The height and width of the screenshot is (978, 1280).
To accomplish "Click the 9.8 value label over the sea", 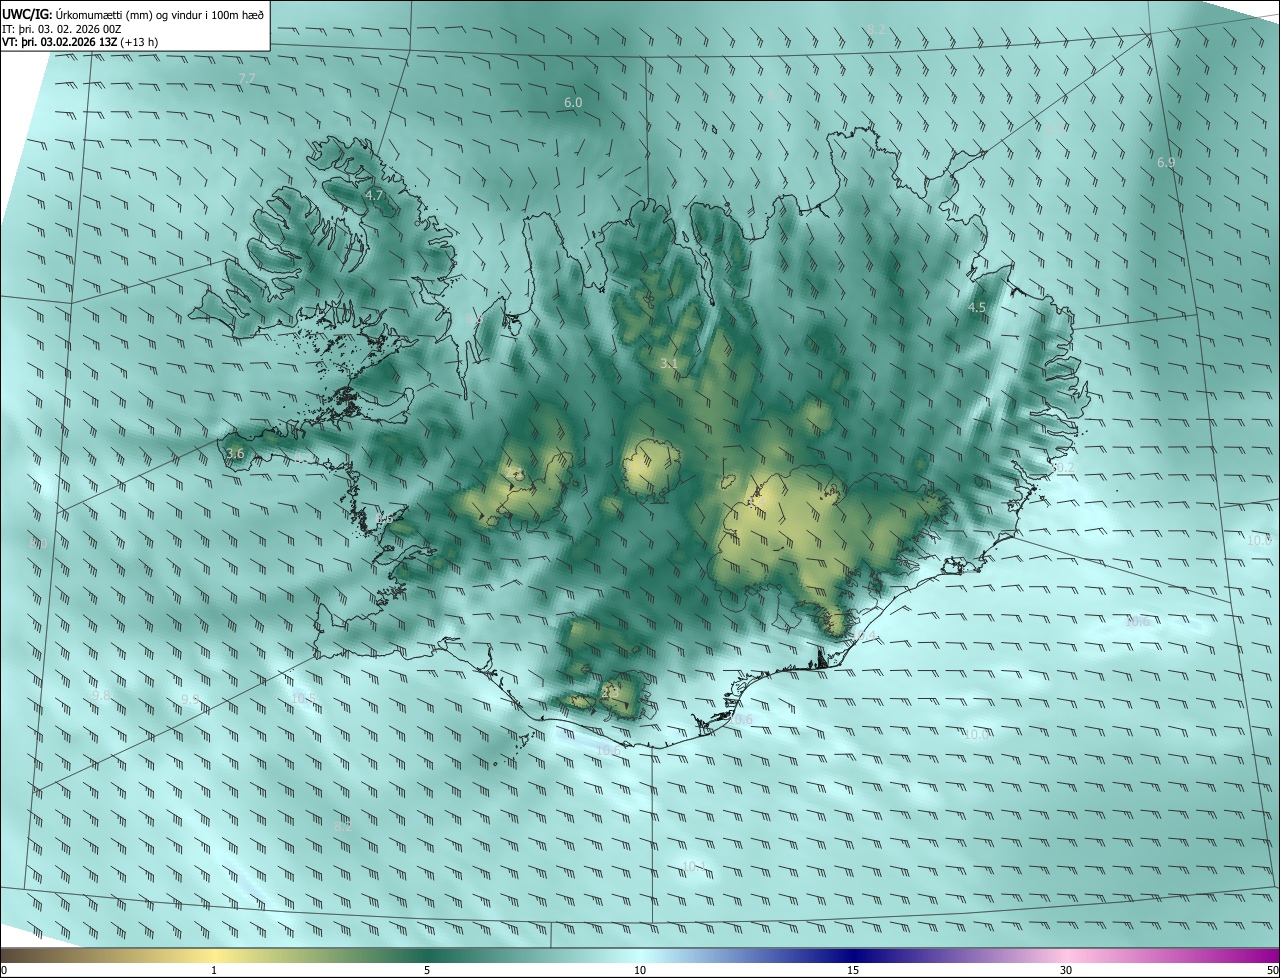I will coord(100,695).
